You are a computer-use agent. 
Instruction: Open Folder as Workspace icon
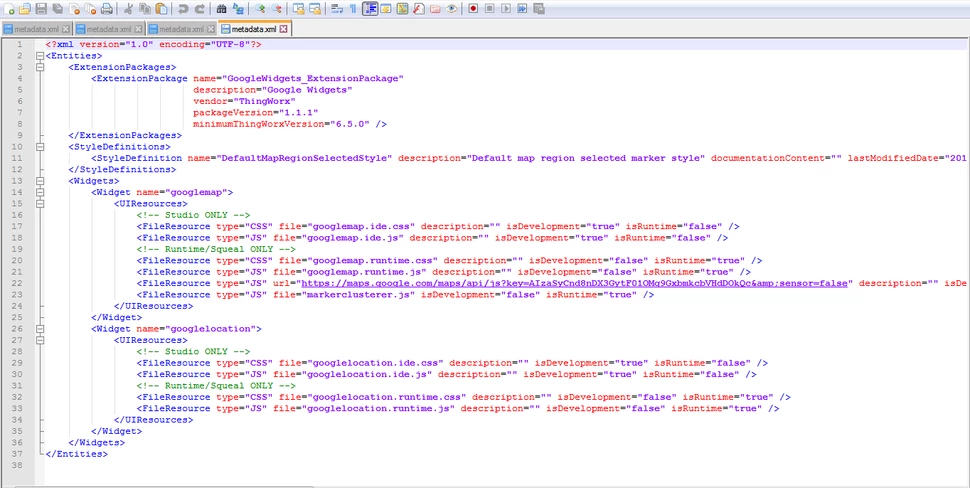click(436, 9)
